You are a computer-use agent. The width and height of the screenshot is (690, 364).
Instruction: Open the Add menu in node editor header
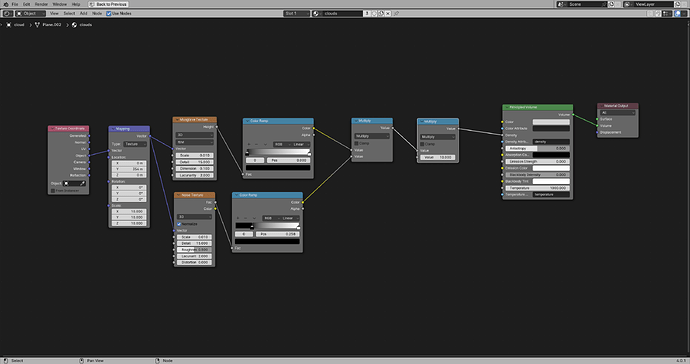[83, 14]
